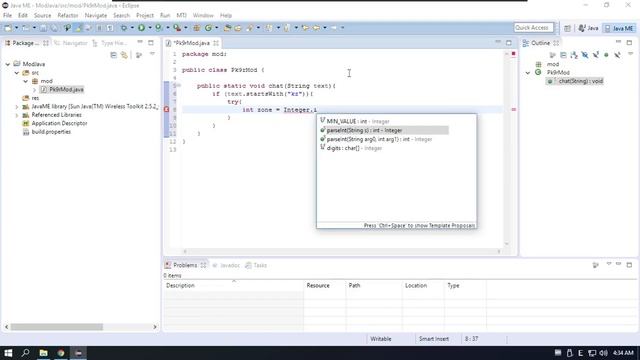This screenshot has height=360, width=640.
Task: Click the Debug bug toolbar icon
Action: 124,28
